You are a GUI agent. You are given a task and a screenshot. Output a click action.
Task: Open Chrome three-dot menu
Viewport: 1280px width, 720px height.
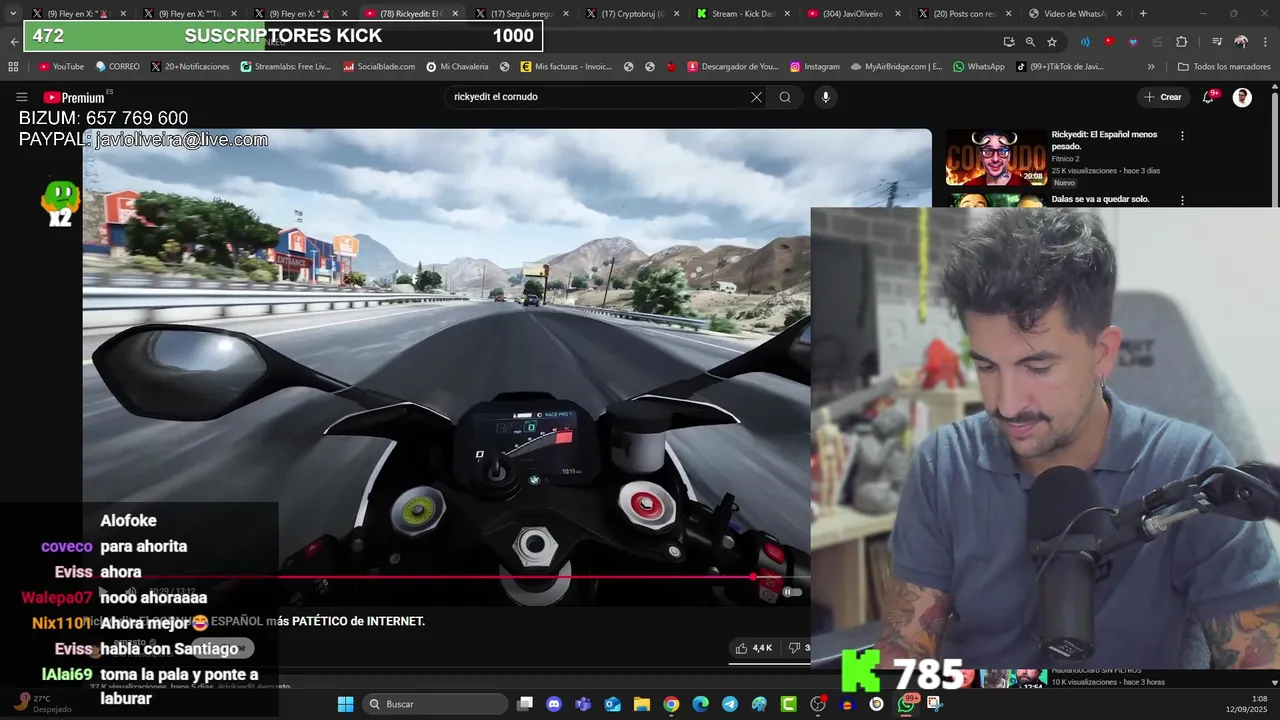tap(1265, 42)
